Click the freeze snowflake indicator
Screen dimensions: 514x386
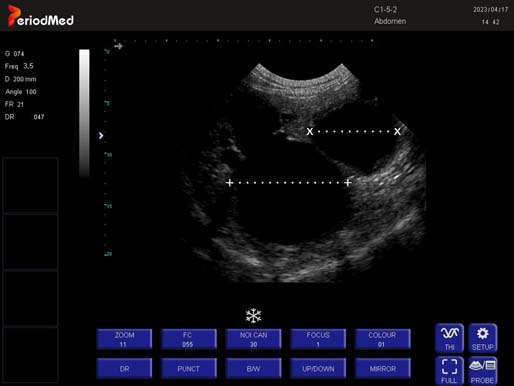253,316
